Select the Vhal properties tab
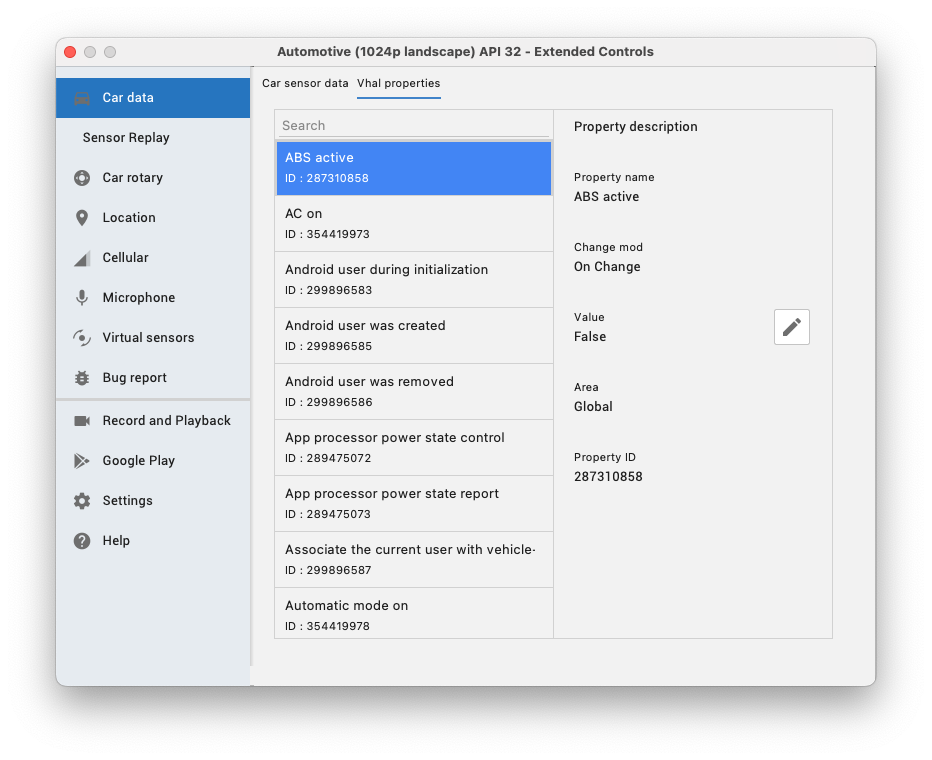This screenshot has height=760, width=932. [398, 83]
